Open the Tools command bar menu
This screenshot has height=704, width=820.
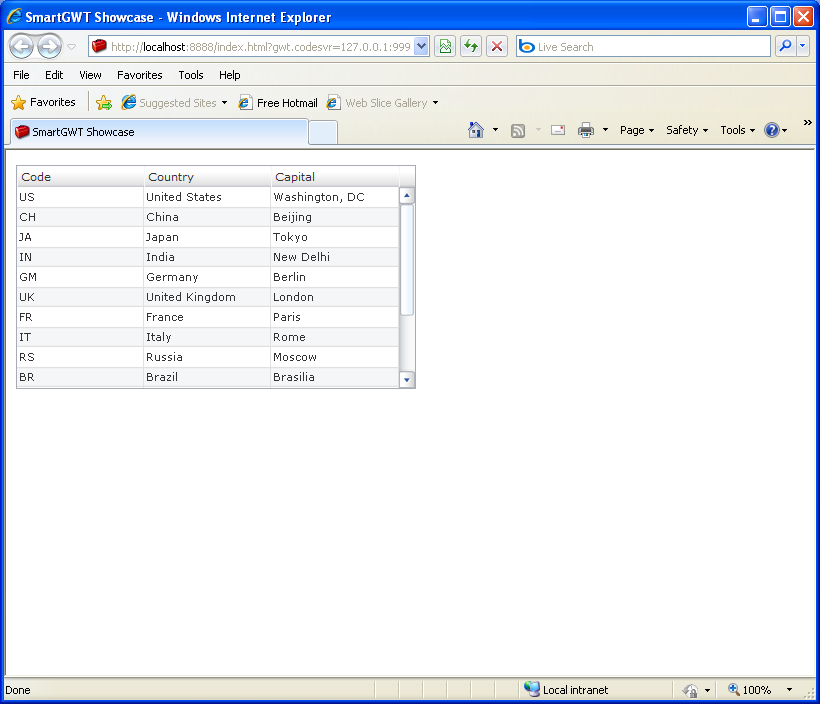point(737,130)
